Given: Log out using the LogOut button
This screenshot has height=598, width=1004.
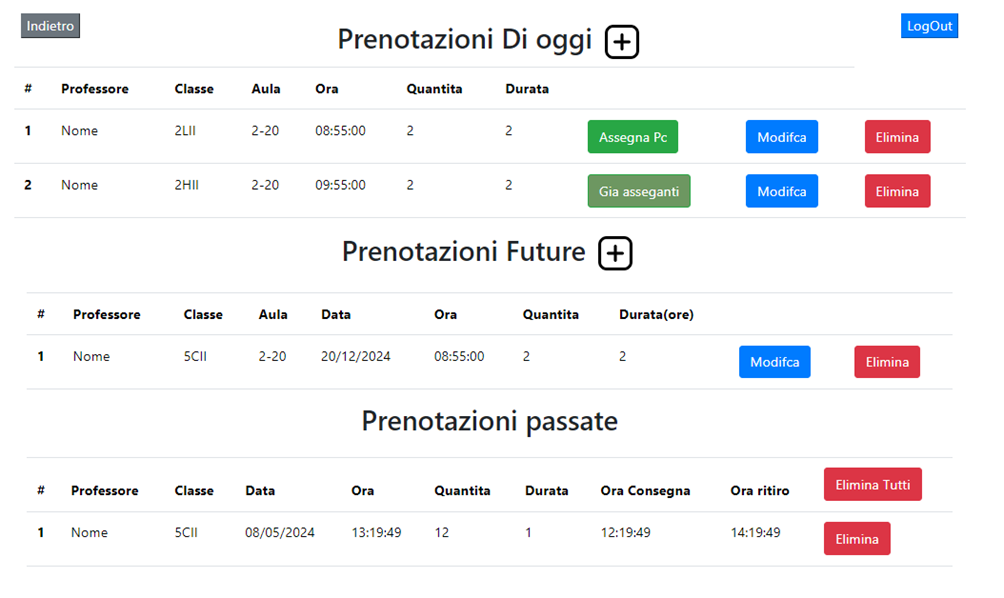Looking at the screenshot, I should pos(929,26).
